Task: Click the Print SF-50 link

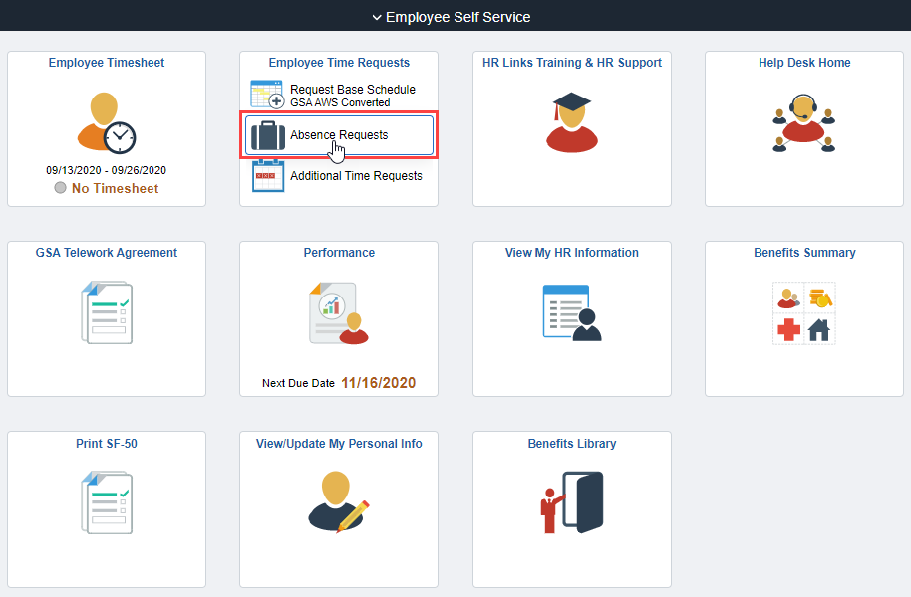Action: pyautogui.click(x=106, y=443)
